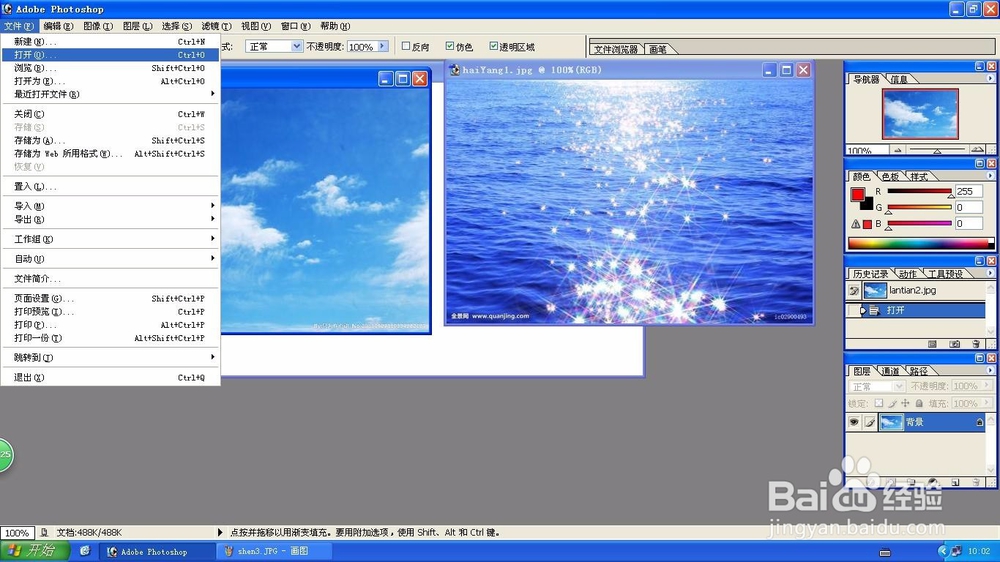Expand the 工作组 submenu
Viewport: 1000px width, 562px height.
pyautogui.click(x=212, y=239)
